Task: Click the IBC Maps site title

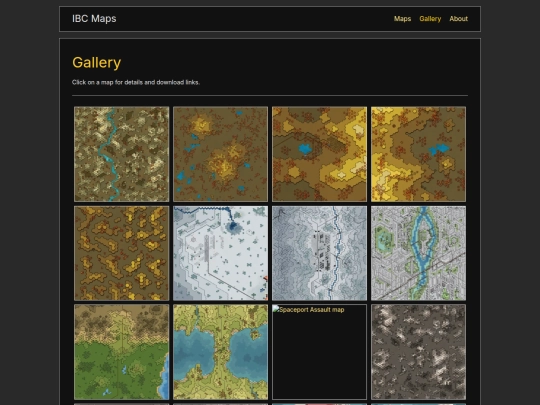Action: [94, 19]
